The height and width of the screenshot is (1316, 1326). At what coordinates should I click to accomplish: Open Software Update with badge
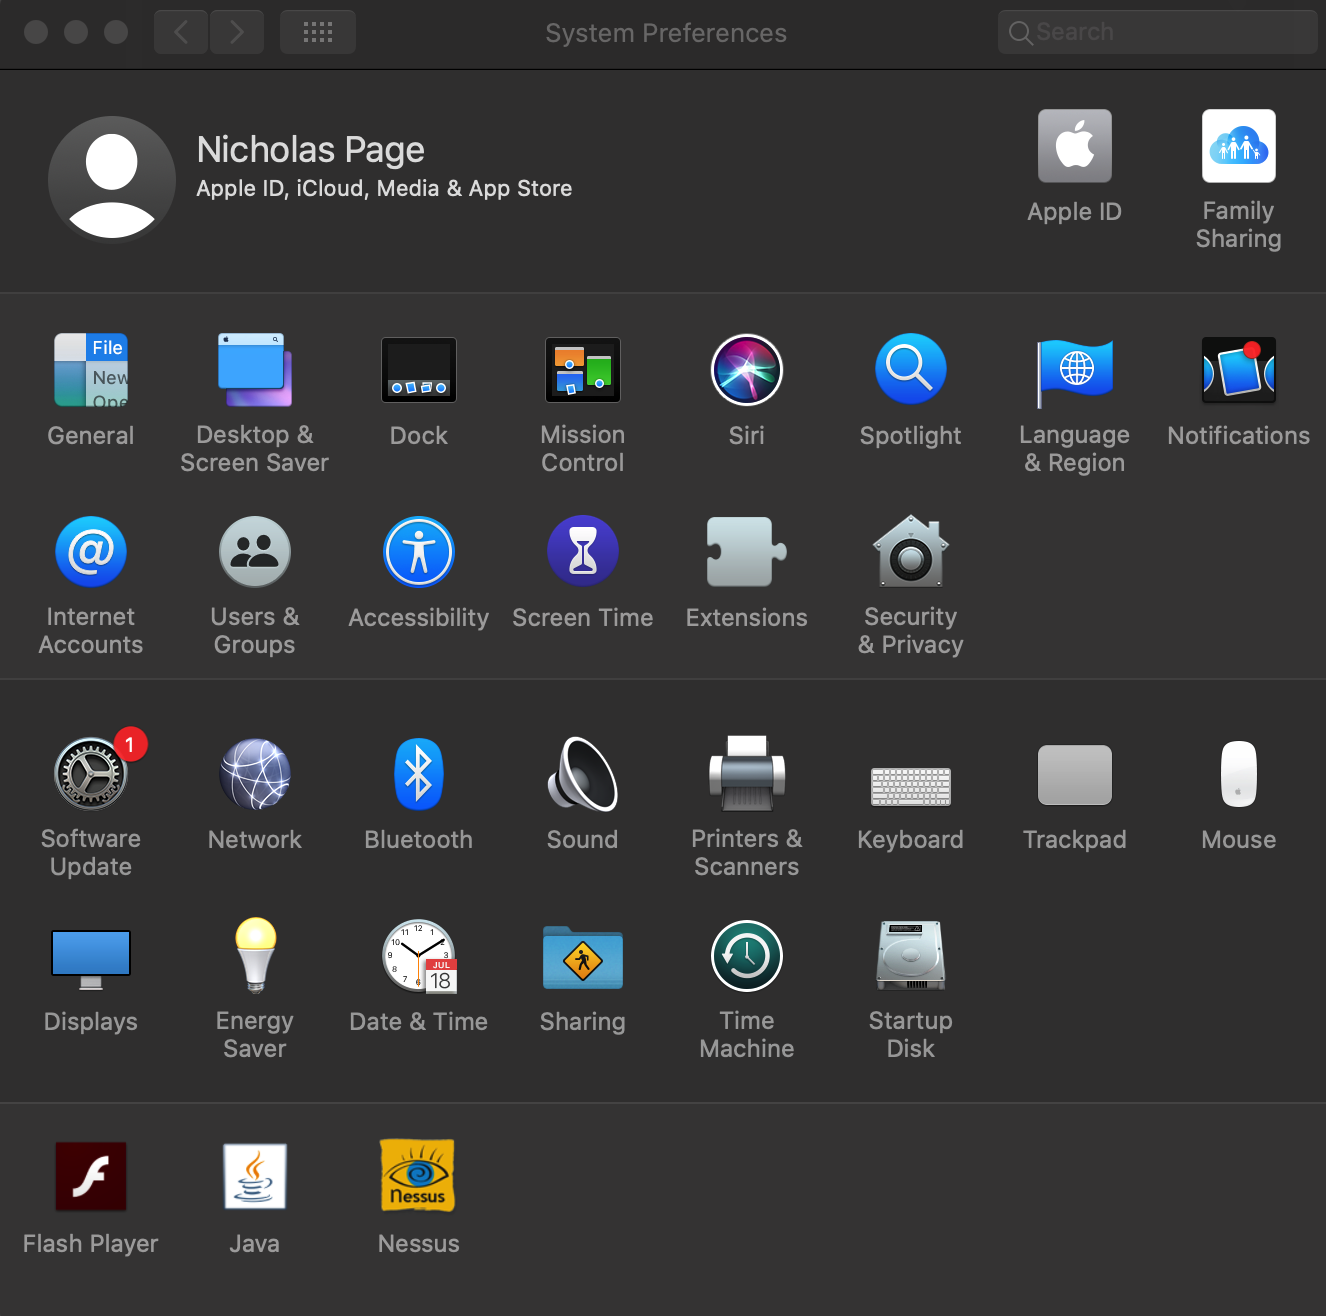click(91, 775)
